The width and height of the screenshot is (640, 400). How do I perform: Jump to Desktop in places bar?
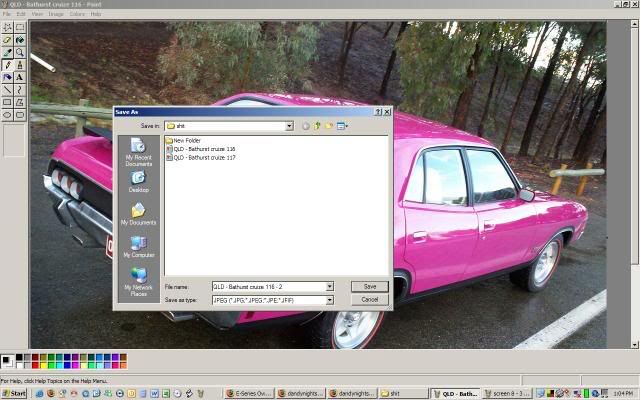(138, 182)
